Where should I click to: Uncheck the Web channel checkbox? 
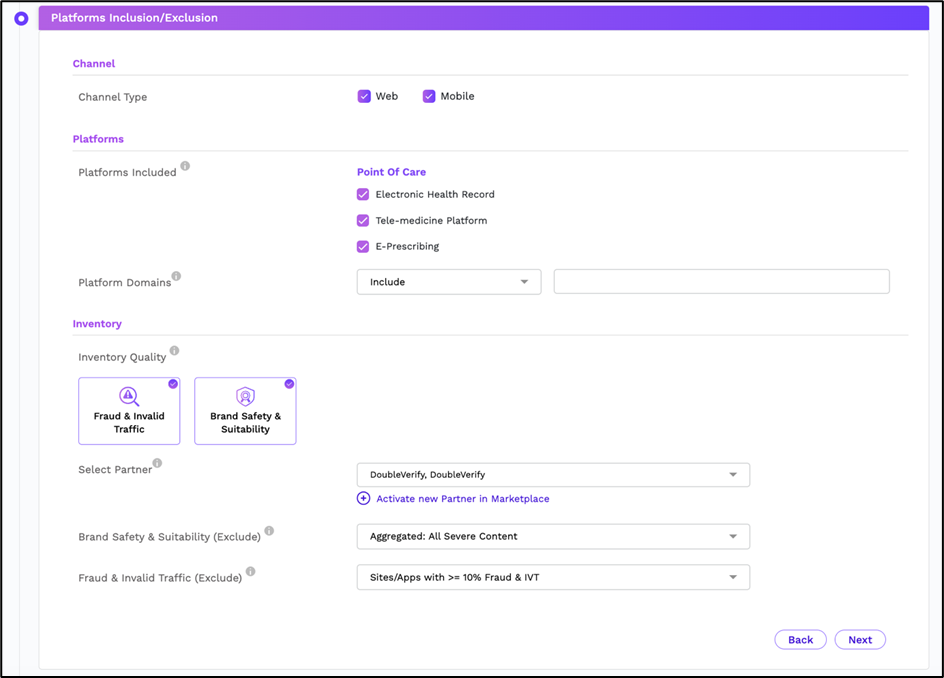[x=366, y=96]
